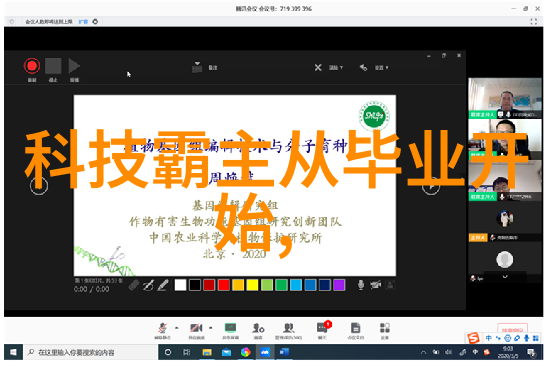550x367 pixels.
Task: Click the green Share Screen icon
Action: click(x=230, y=328)
